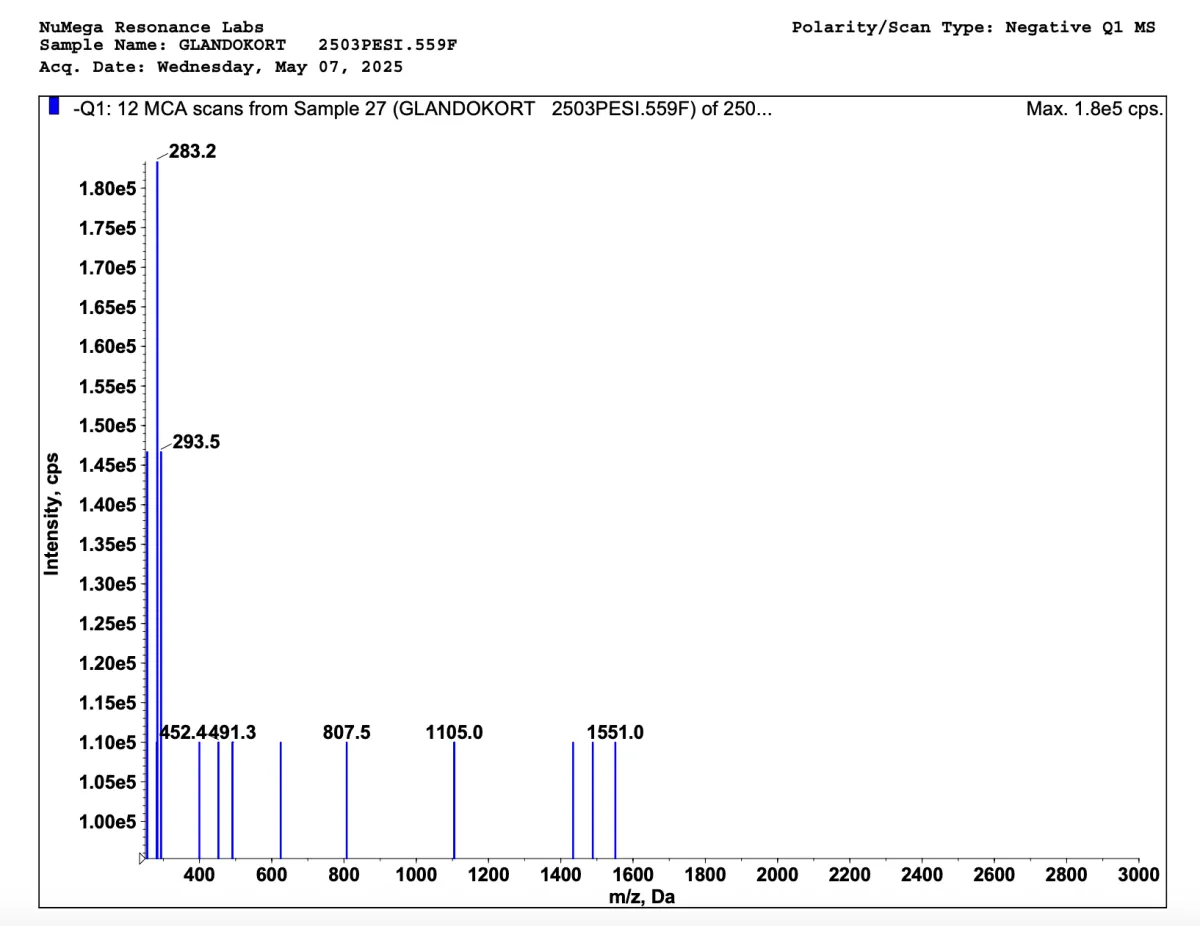Click the 1105.0 peak label

coord(454,732)
